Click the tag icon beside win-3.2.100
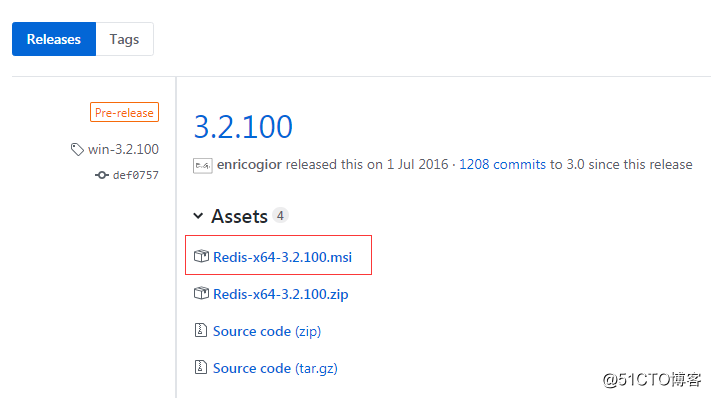 pyautogui.click(x=77, y=149)
